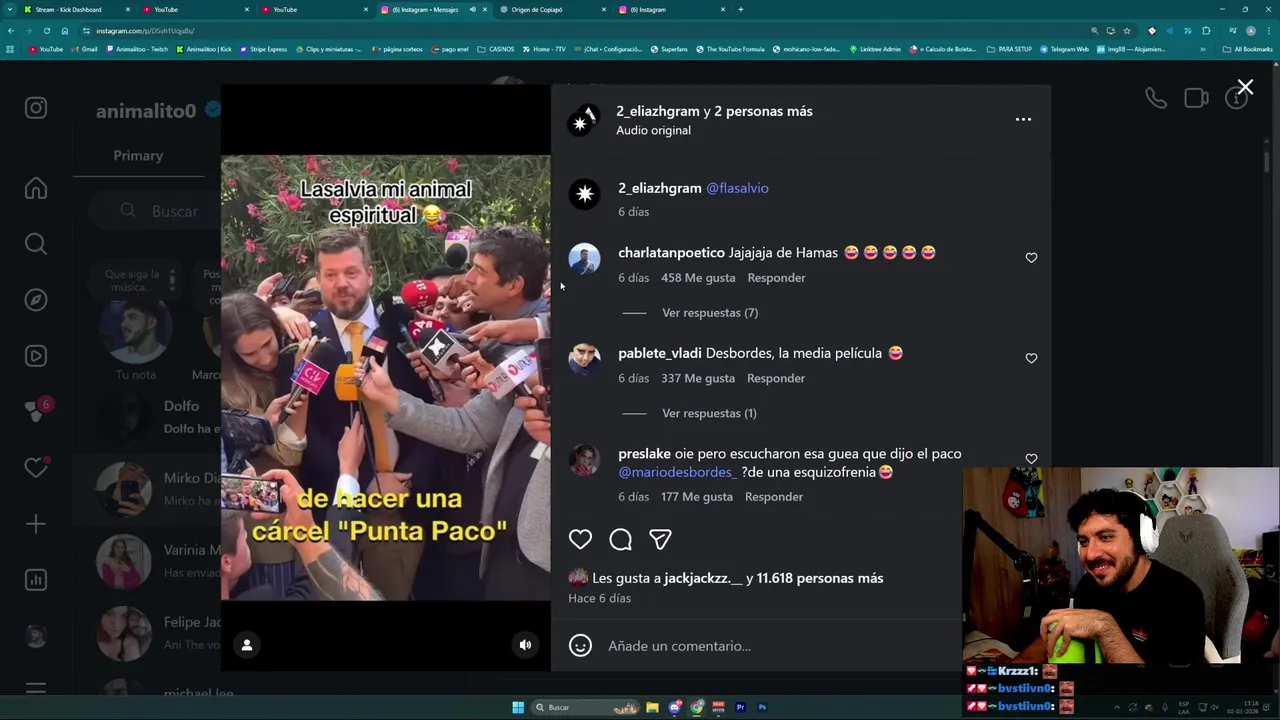Share the post with the paper plane icon
1280x720 pixels.
[660, 539]
